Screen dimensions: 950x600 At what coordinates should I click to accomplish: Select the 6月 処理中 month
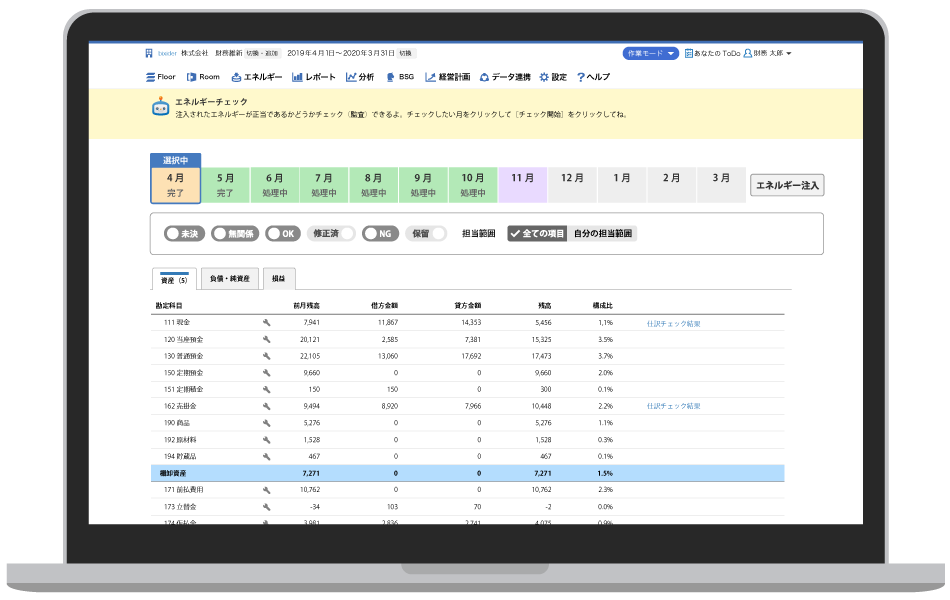pyautogui.click(x=274, y=185)
